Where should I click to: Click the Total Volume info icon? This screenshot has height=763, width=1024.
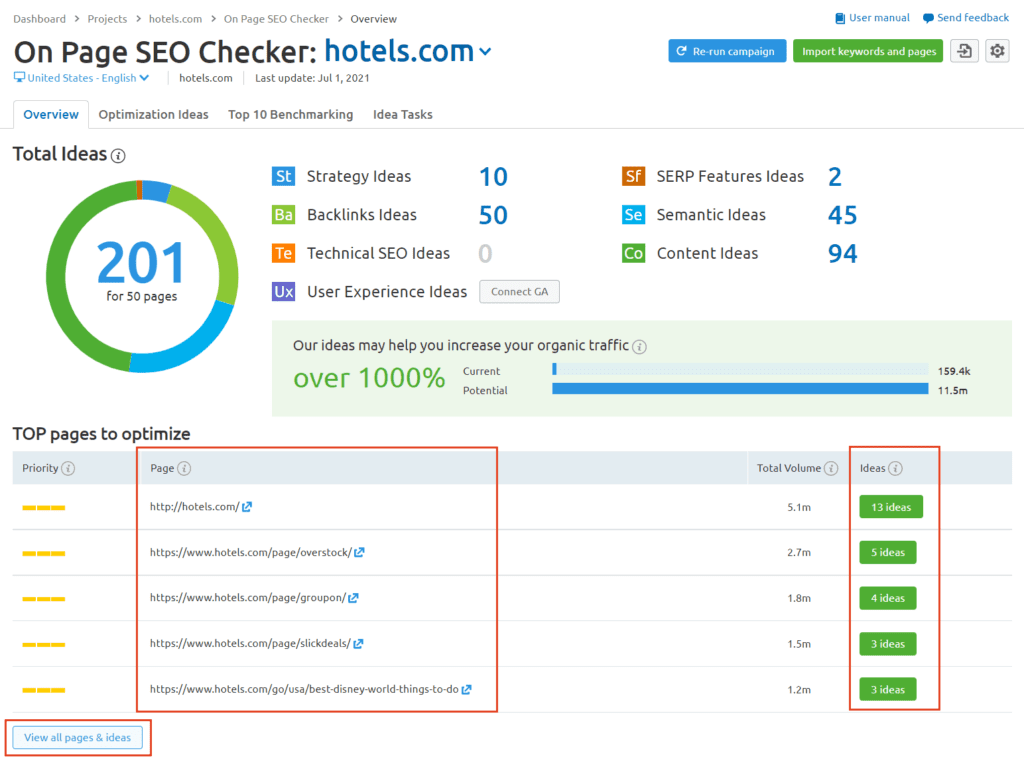(x=831, y=468)
